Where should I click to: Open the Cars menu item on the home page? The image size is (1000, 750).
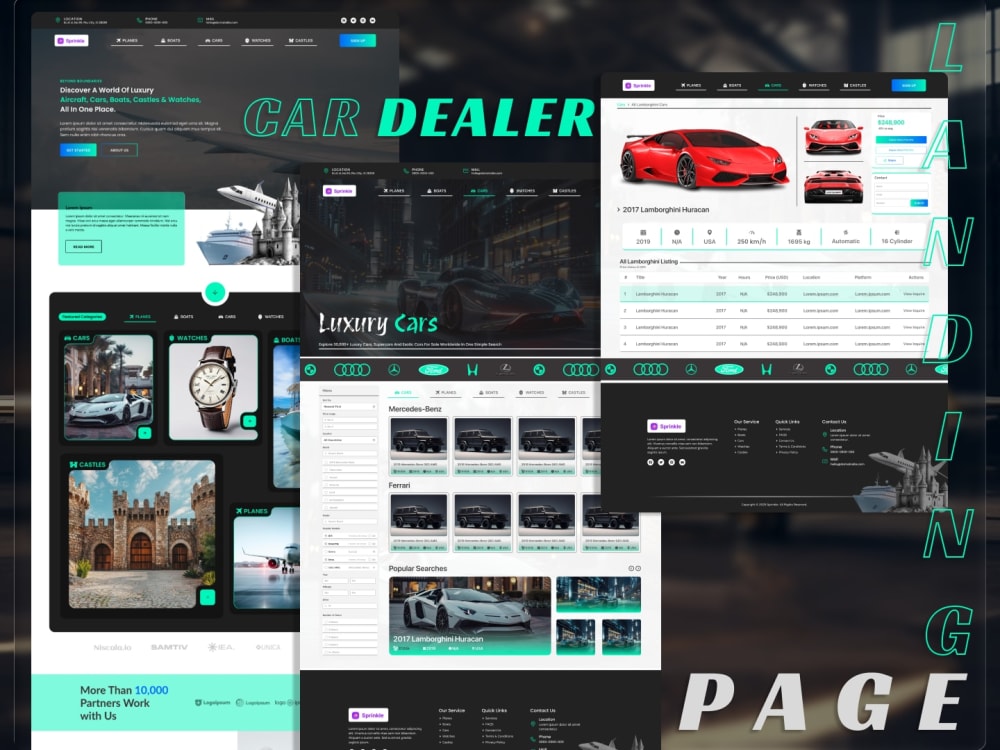(214, 40)
